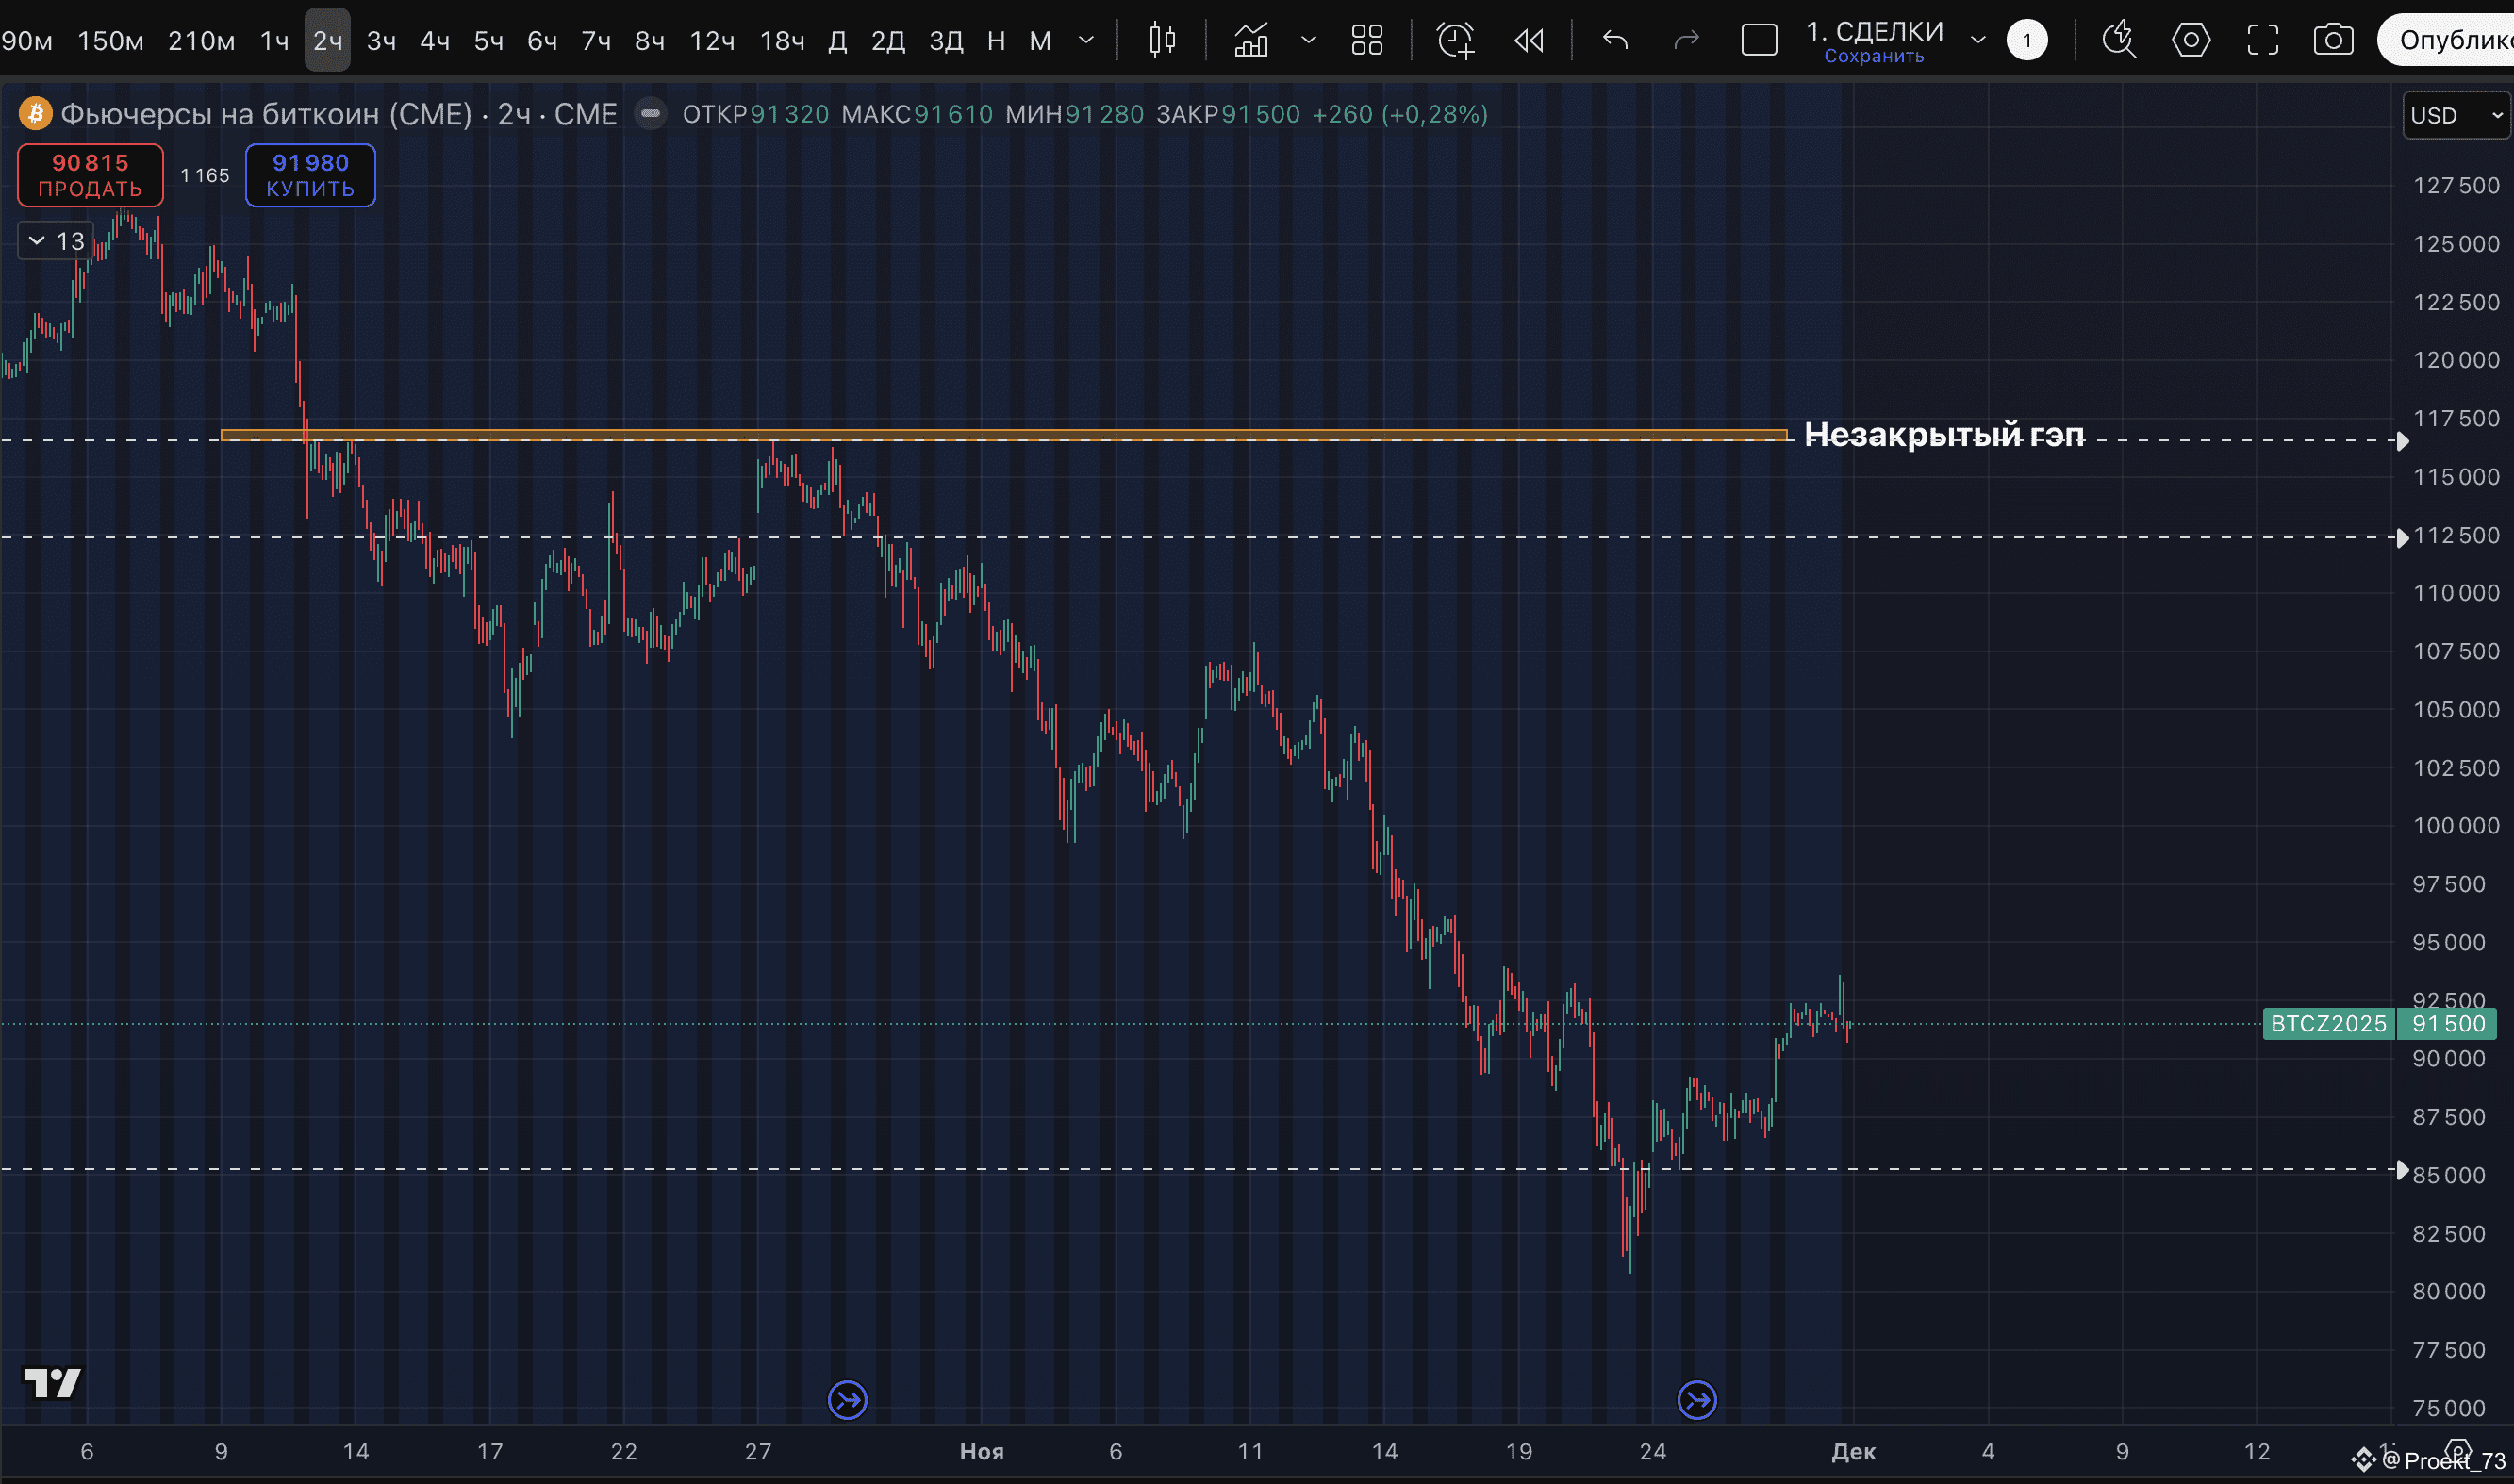The height and width of the screenshot is (1484, 2514).
Task: Click the blue КУПИТЬ 91980 button
Action: tap(310, 175)
